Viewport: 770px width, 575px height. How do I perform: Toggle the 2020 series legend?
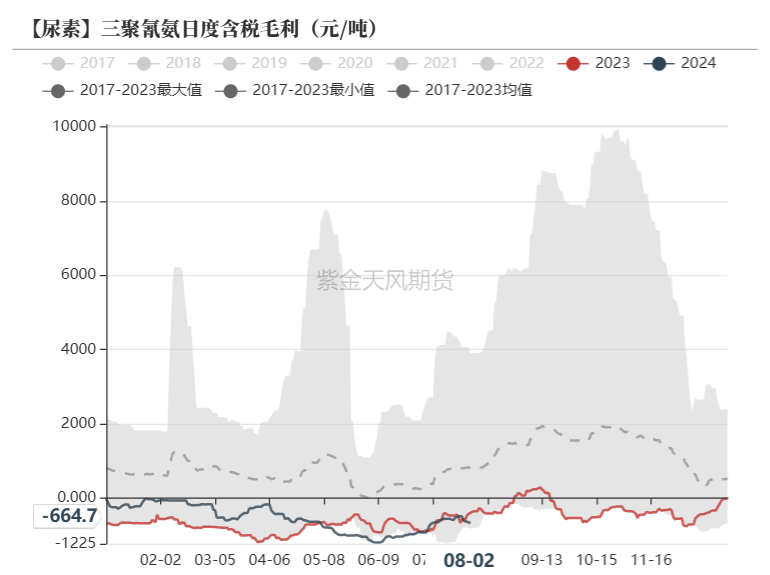[x=336, y=63]
